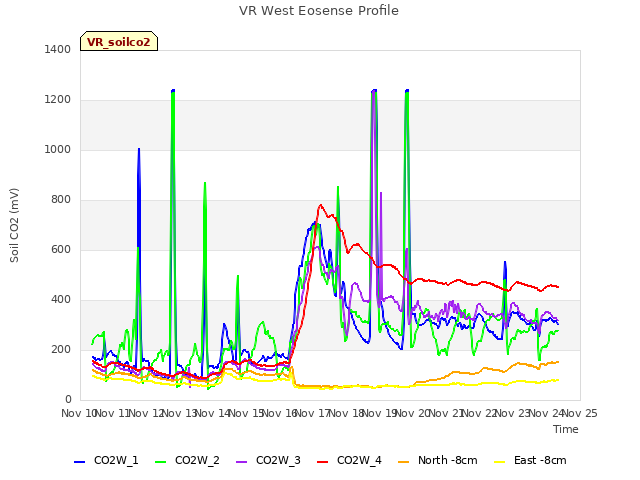Click the red CO2W_4 legend swatch

pyautogui.click(x=322, y=462)
